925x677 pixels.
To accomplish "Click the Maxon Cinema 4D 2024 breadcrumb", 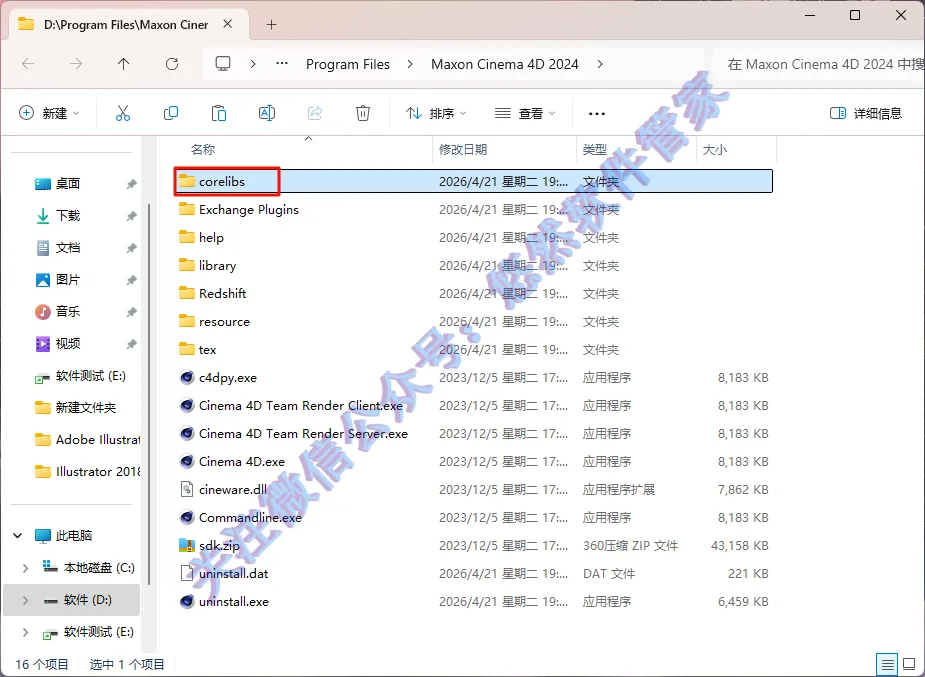I will tap(505, 64).
